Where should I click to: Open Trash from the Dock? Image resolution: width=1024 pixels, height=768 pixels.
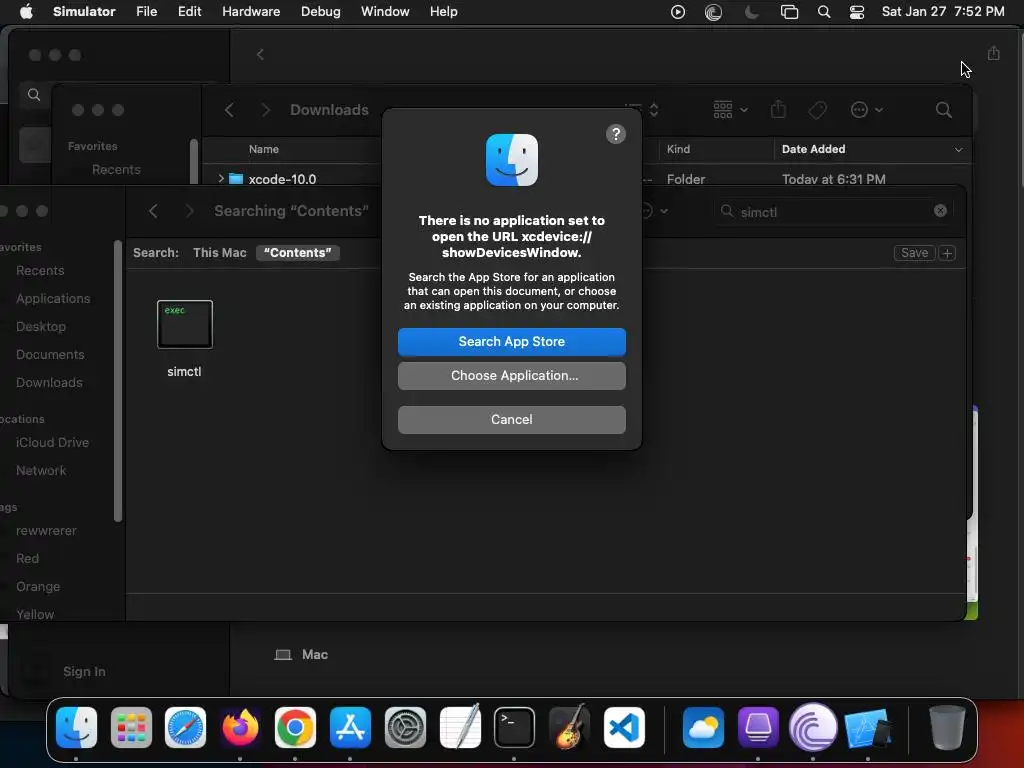pyautogui.click(x=946, y=727)
